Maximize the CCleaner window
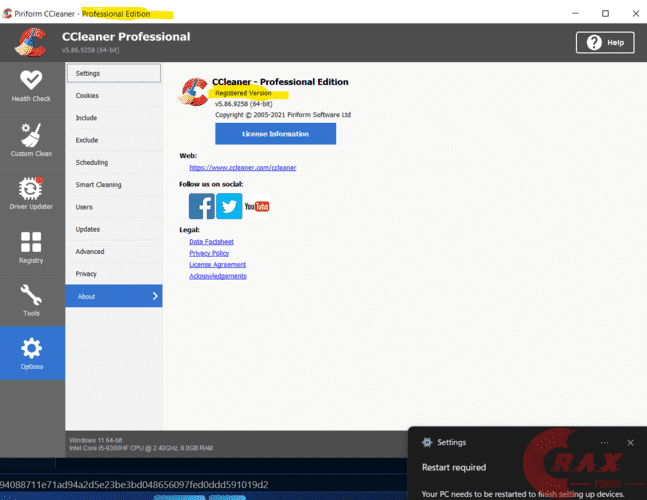This screenshot has height=500, width=647. point(605,14)
